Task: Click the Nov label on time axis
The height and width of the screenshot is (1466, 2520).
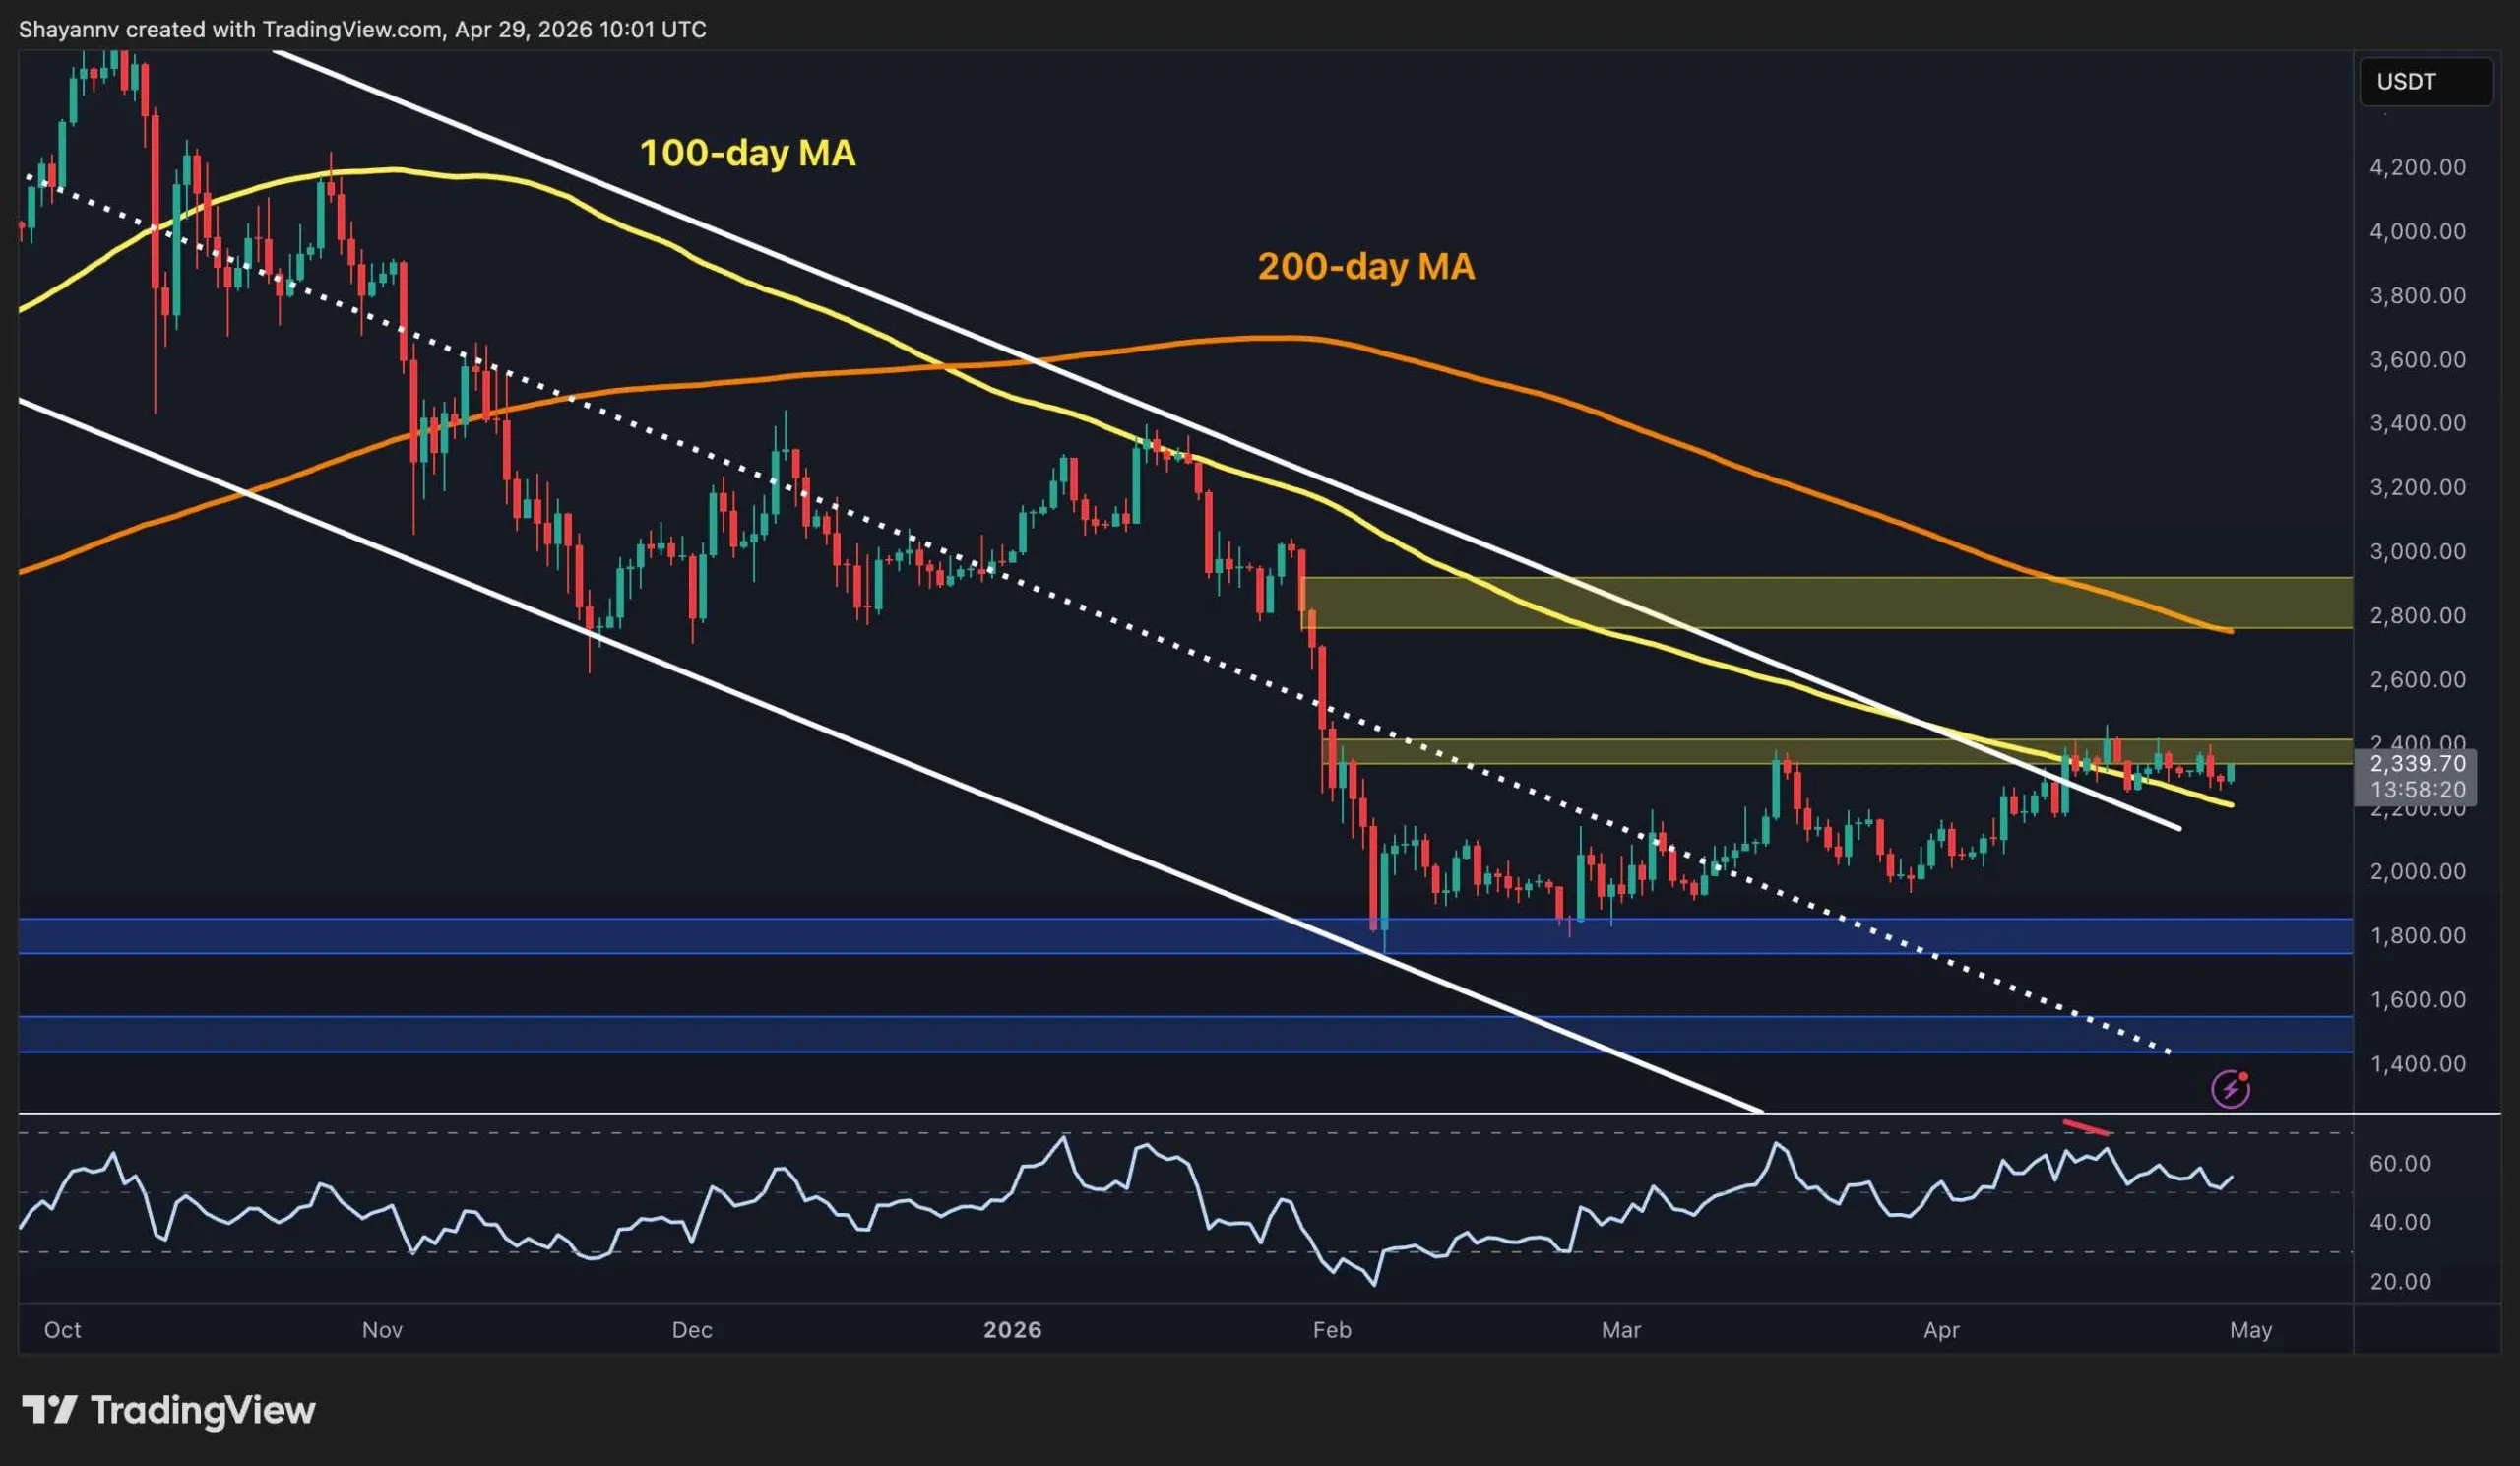Action: pyautogui.click(x=382, y=1330)
